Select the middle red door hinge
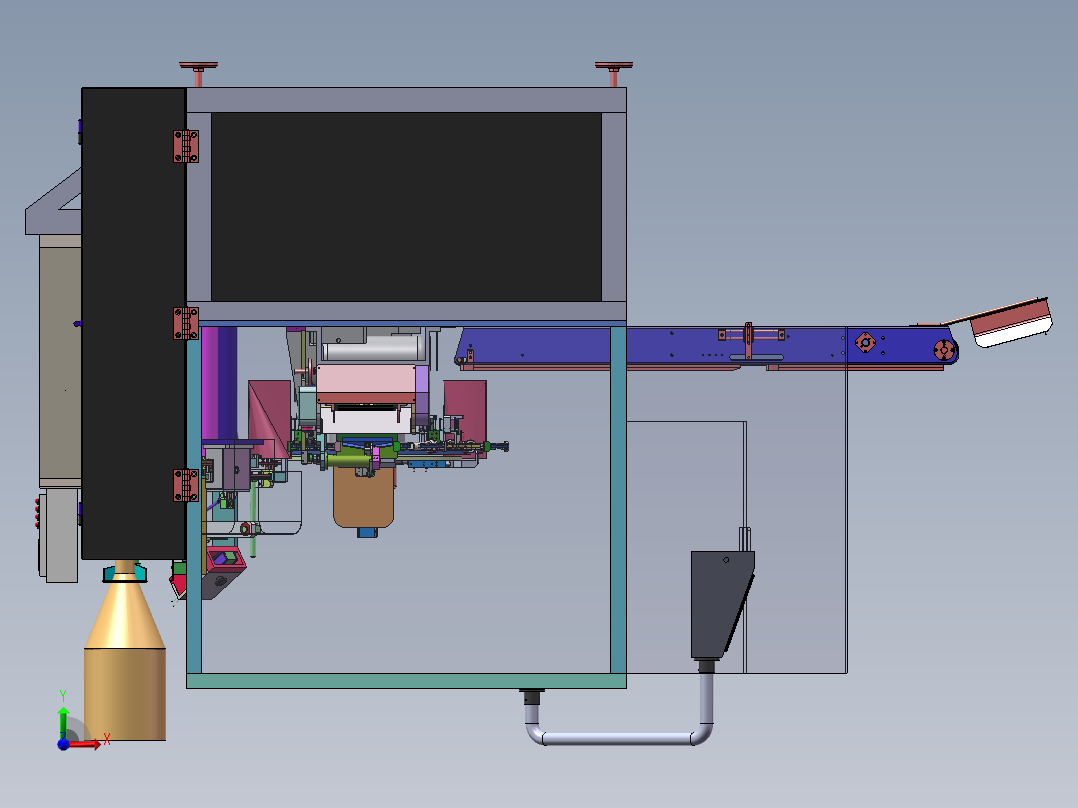The width and height of the screenshot is (1078, 808). pos(186,323)
